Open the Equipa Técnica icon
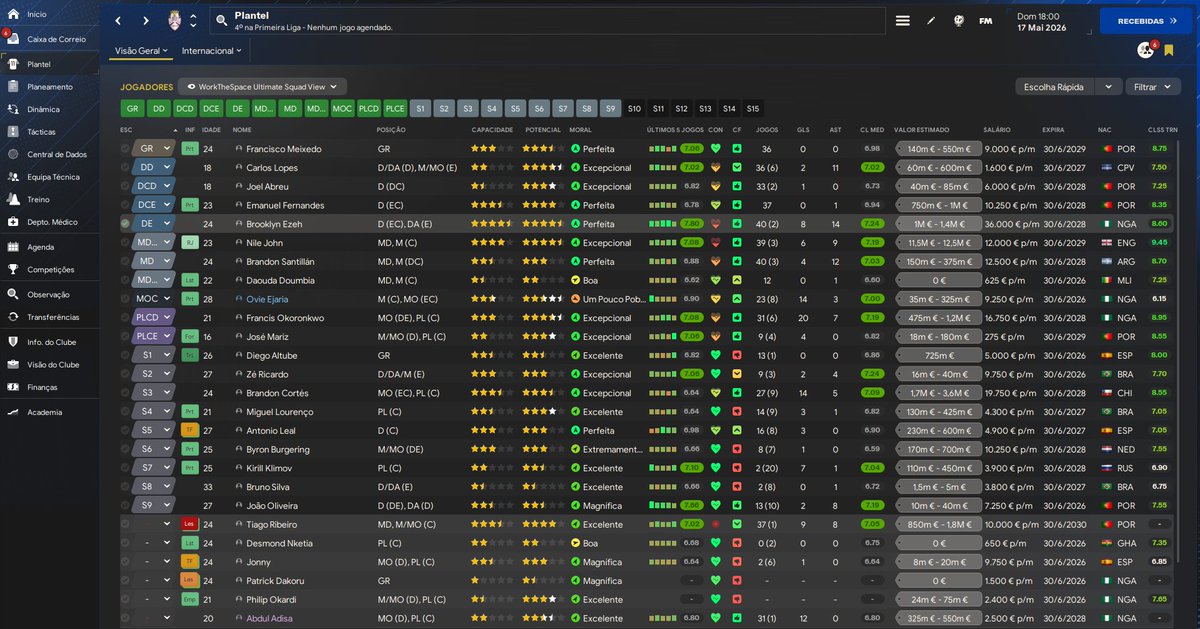Image resolution: width=1200 pixels, height=629 pixels. [12, 177]
